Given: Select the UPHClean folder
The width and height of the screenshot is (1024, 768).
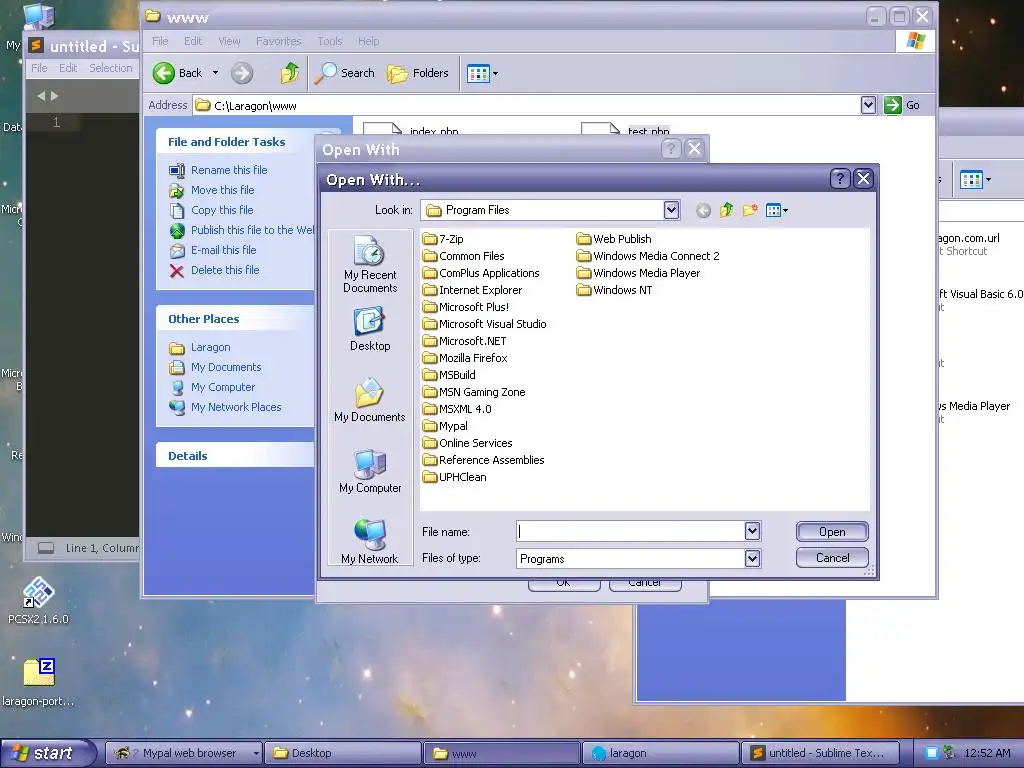Looking at the screenshot, I should (x=455, y=477).
